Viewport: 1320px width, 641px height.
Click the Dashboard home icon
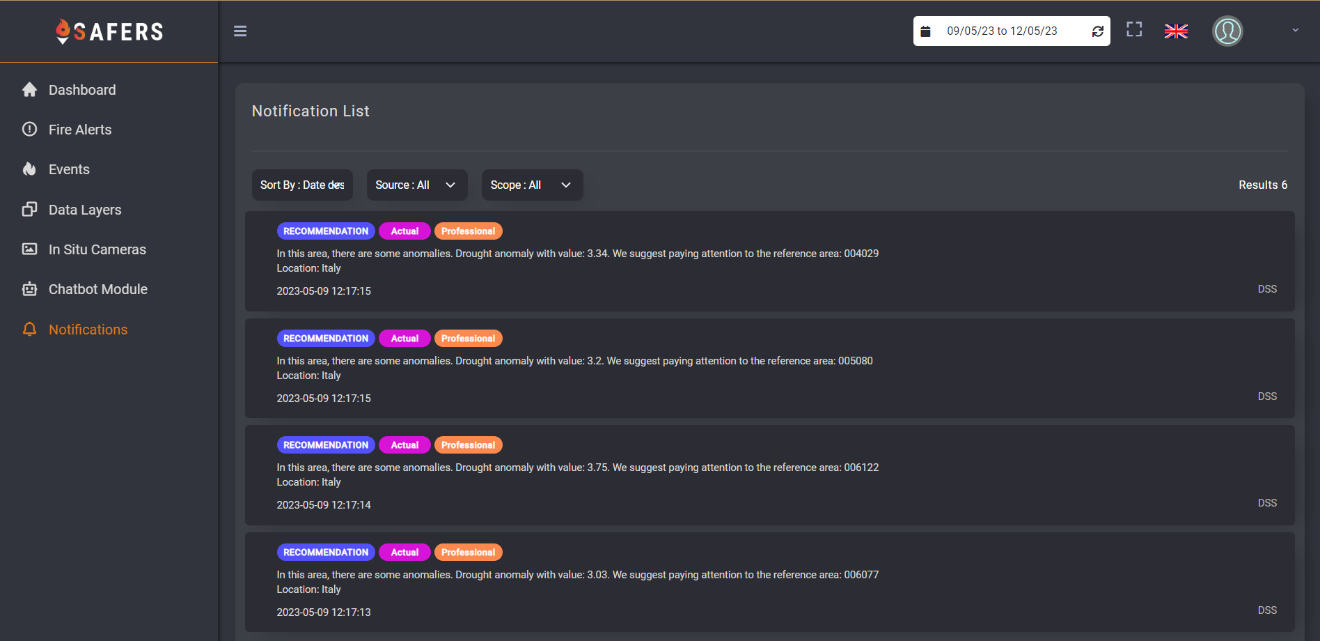click(29, 90)
